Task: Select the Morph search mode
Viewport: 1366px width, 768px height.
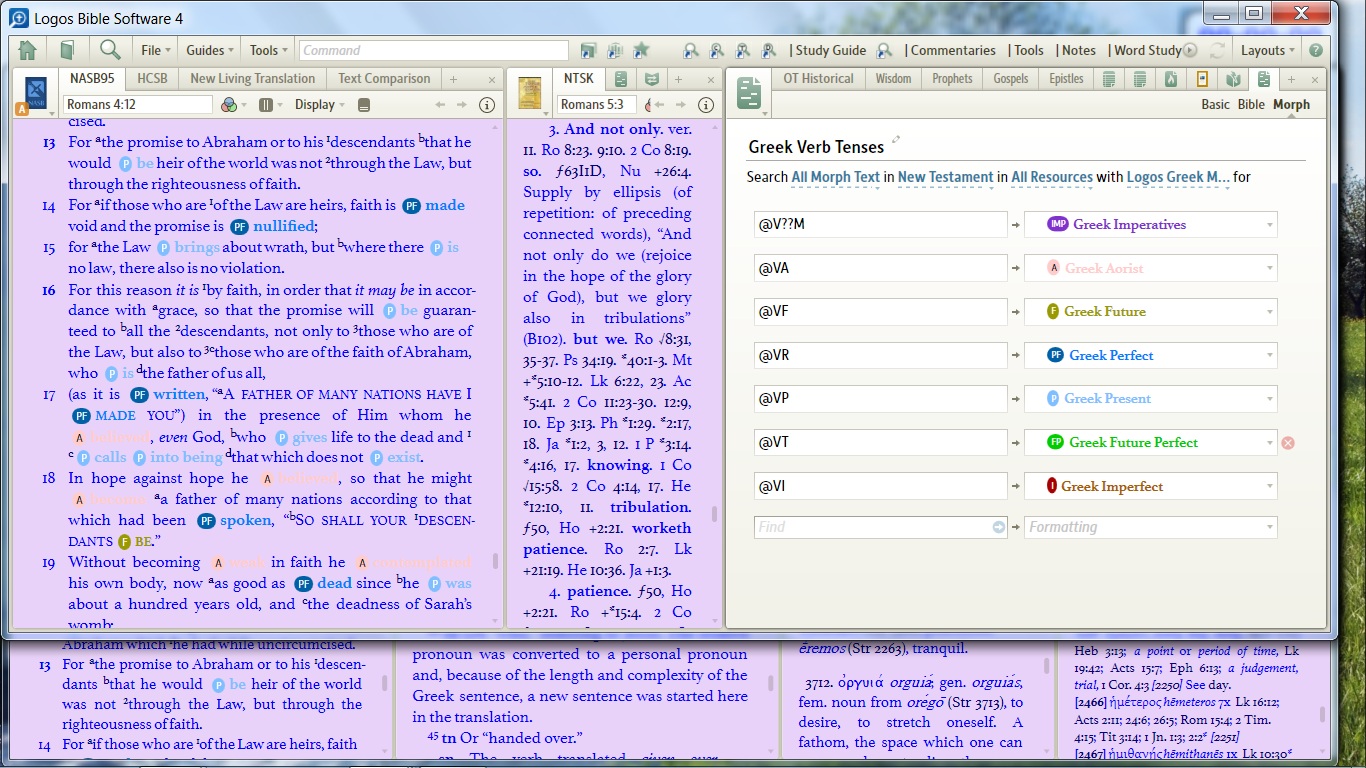Action: [x=1291, y=105]
